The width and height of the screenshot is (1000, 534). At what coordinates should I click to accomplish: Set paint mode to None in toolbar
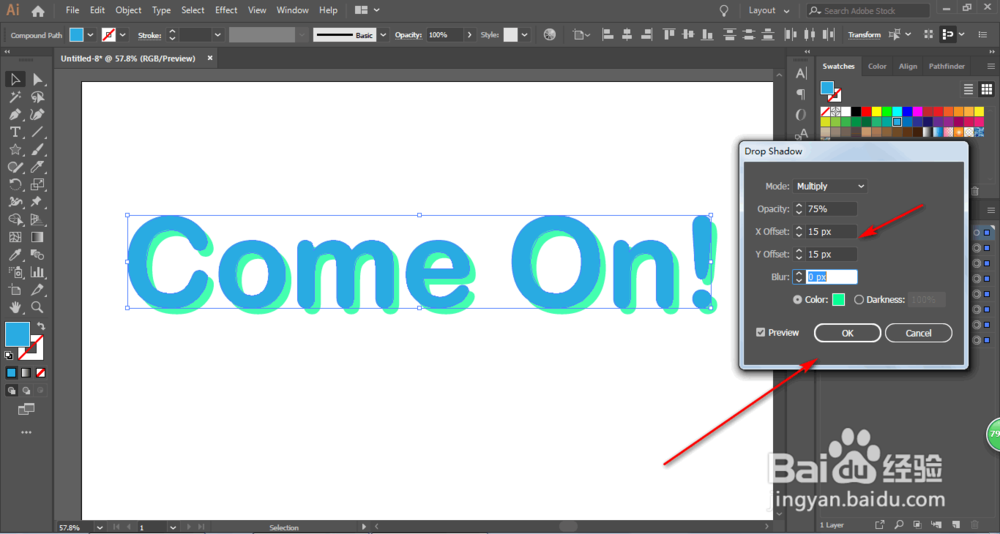(41, 373)
